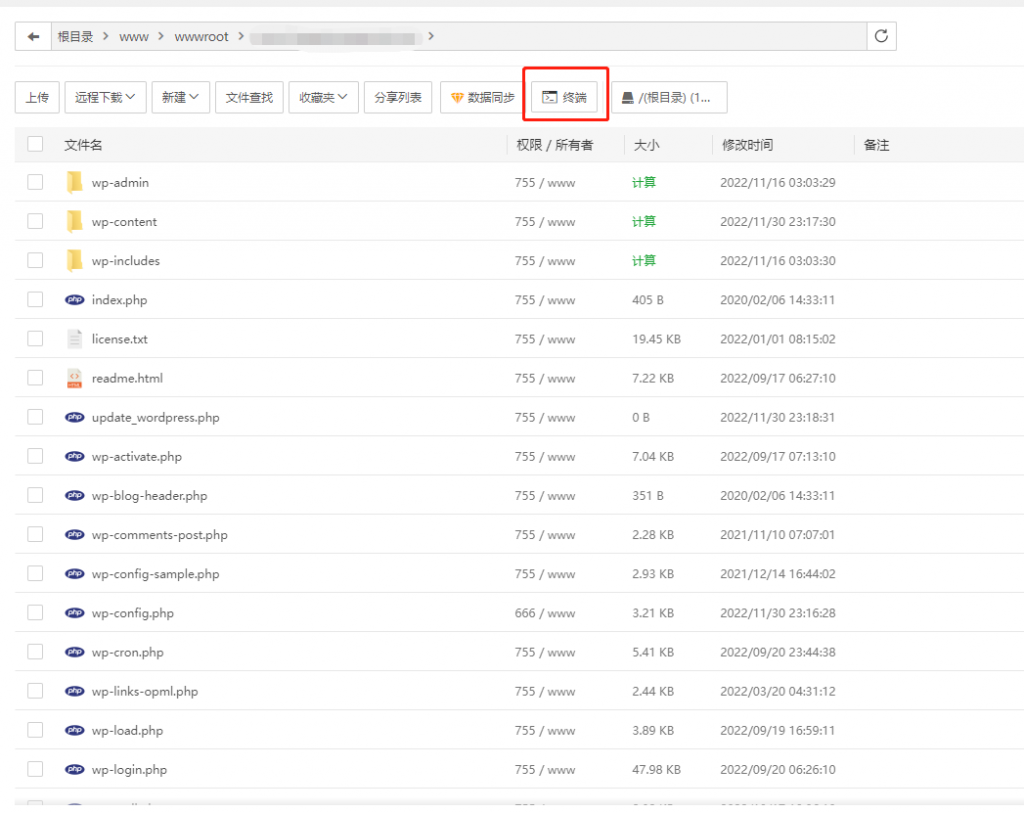The height and width of the screenshot is (813, 1024).
Task: Expand the last breadcrumb chevron
Action: (431, 36)
